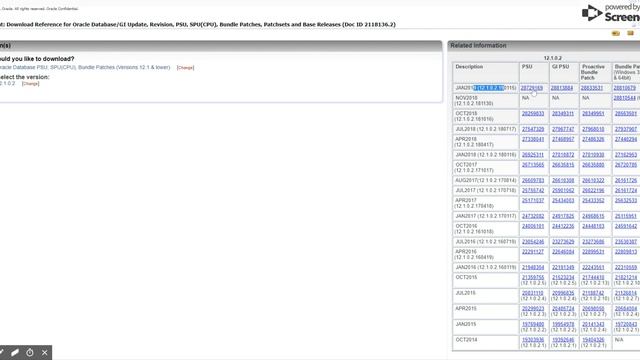This screenshot has width=640, height=360.
Task: Click the first yellow icon at top right
Action: tap(616, 33)
